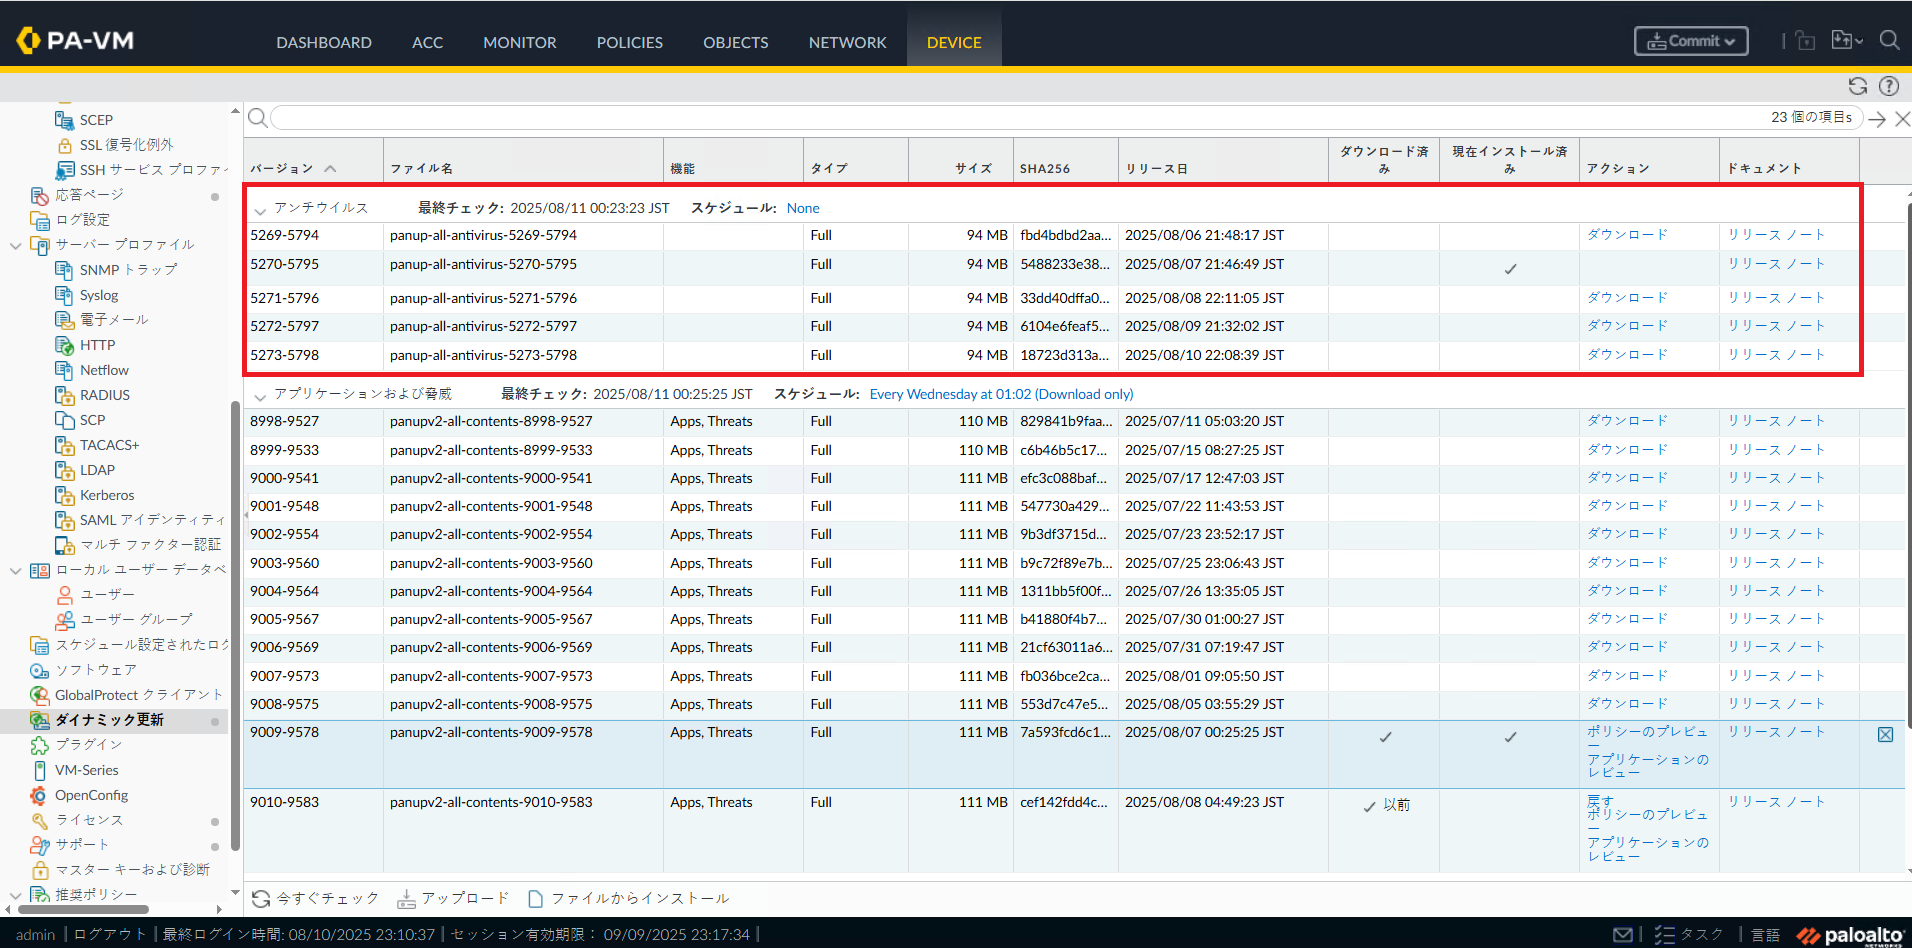Switch to the POLICIES tab
Image resolution: width=1912 pixels, height=948 pixels.
click(629, 43)
